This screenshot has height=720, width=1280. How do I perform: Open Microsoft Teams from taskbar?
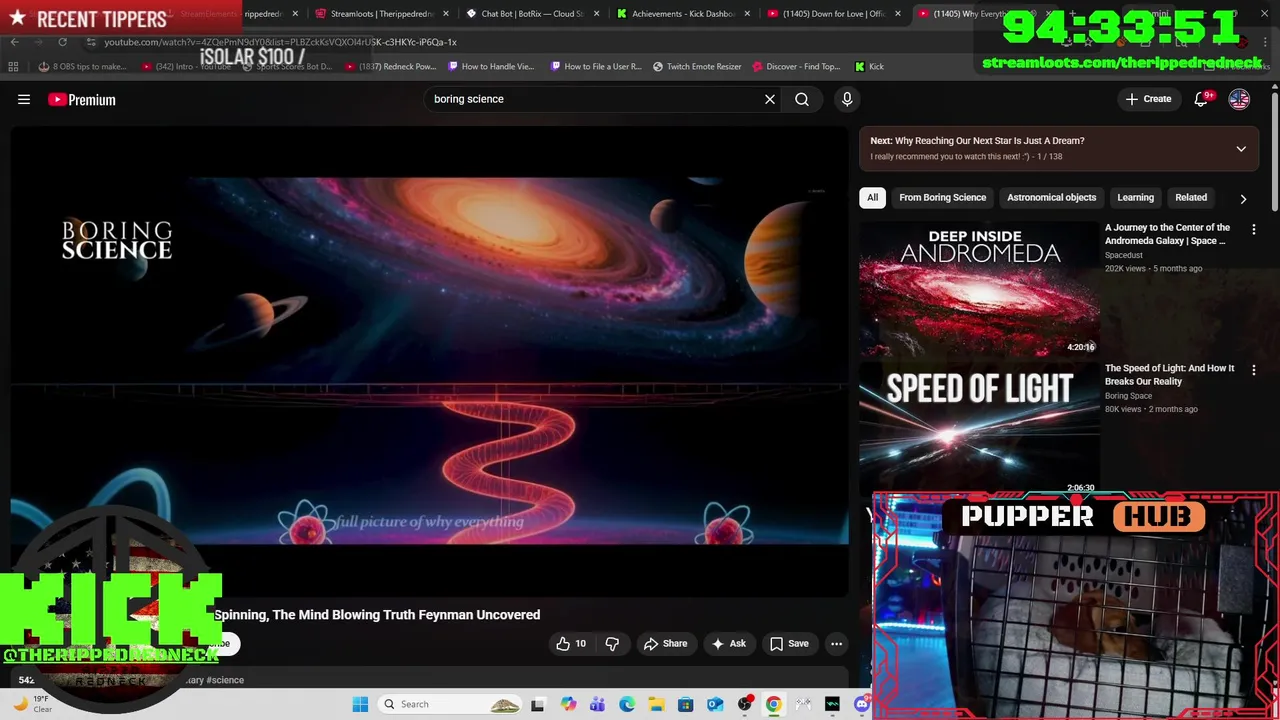(x=598, y=704)
